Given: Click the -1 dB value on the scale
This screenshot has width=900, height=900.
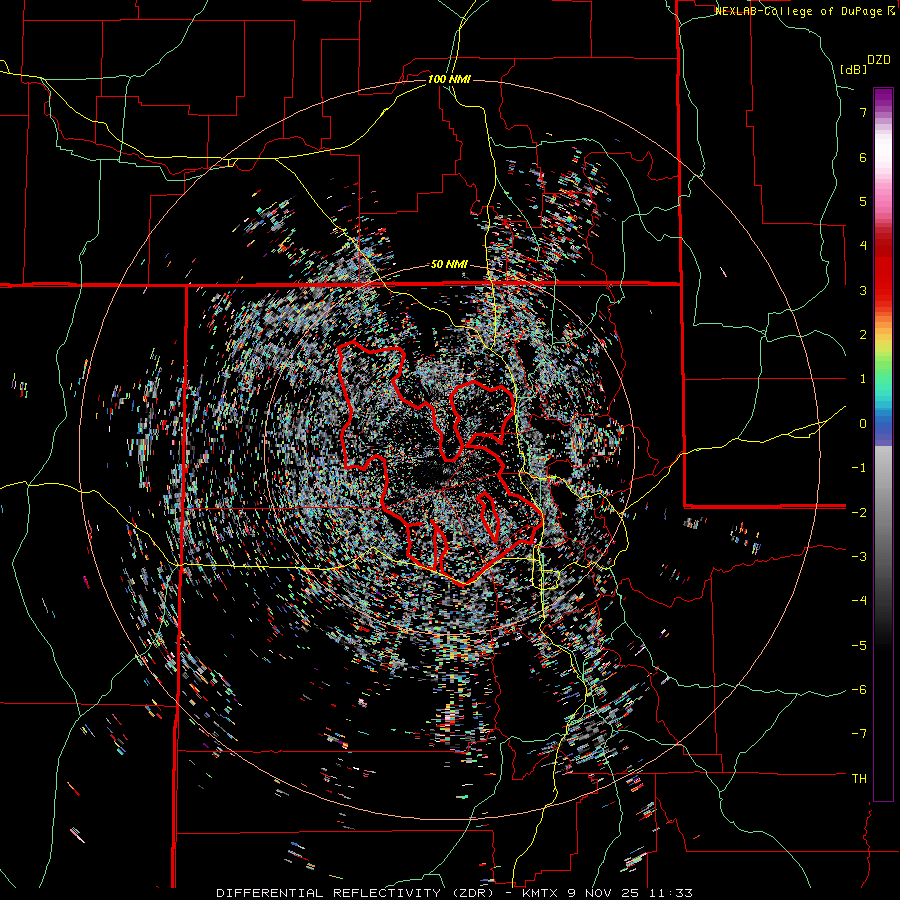Looking at the screenshot, I should click(x=859, y=468).
